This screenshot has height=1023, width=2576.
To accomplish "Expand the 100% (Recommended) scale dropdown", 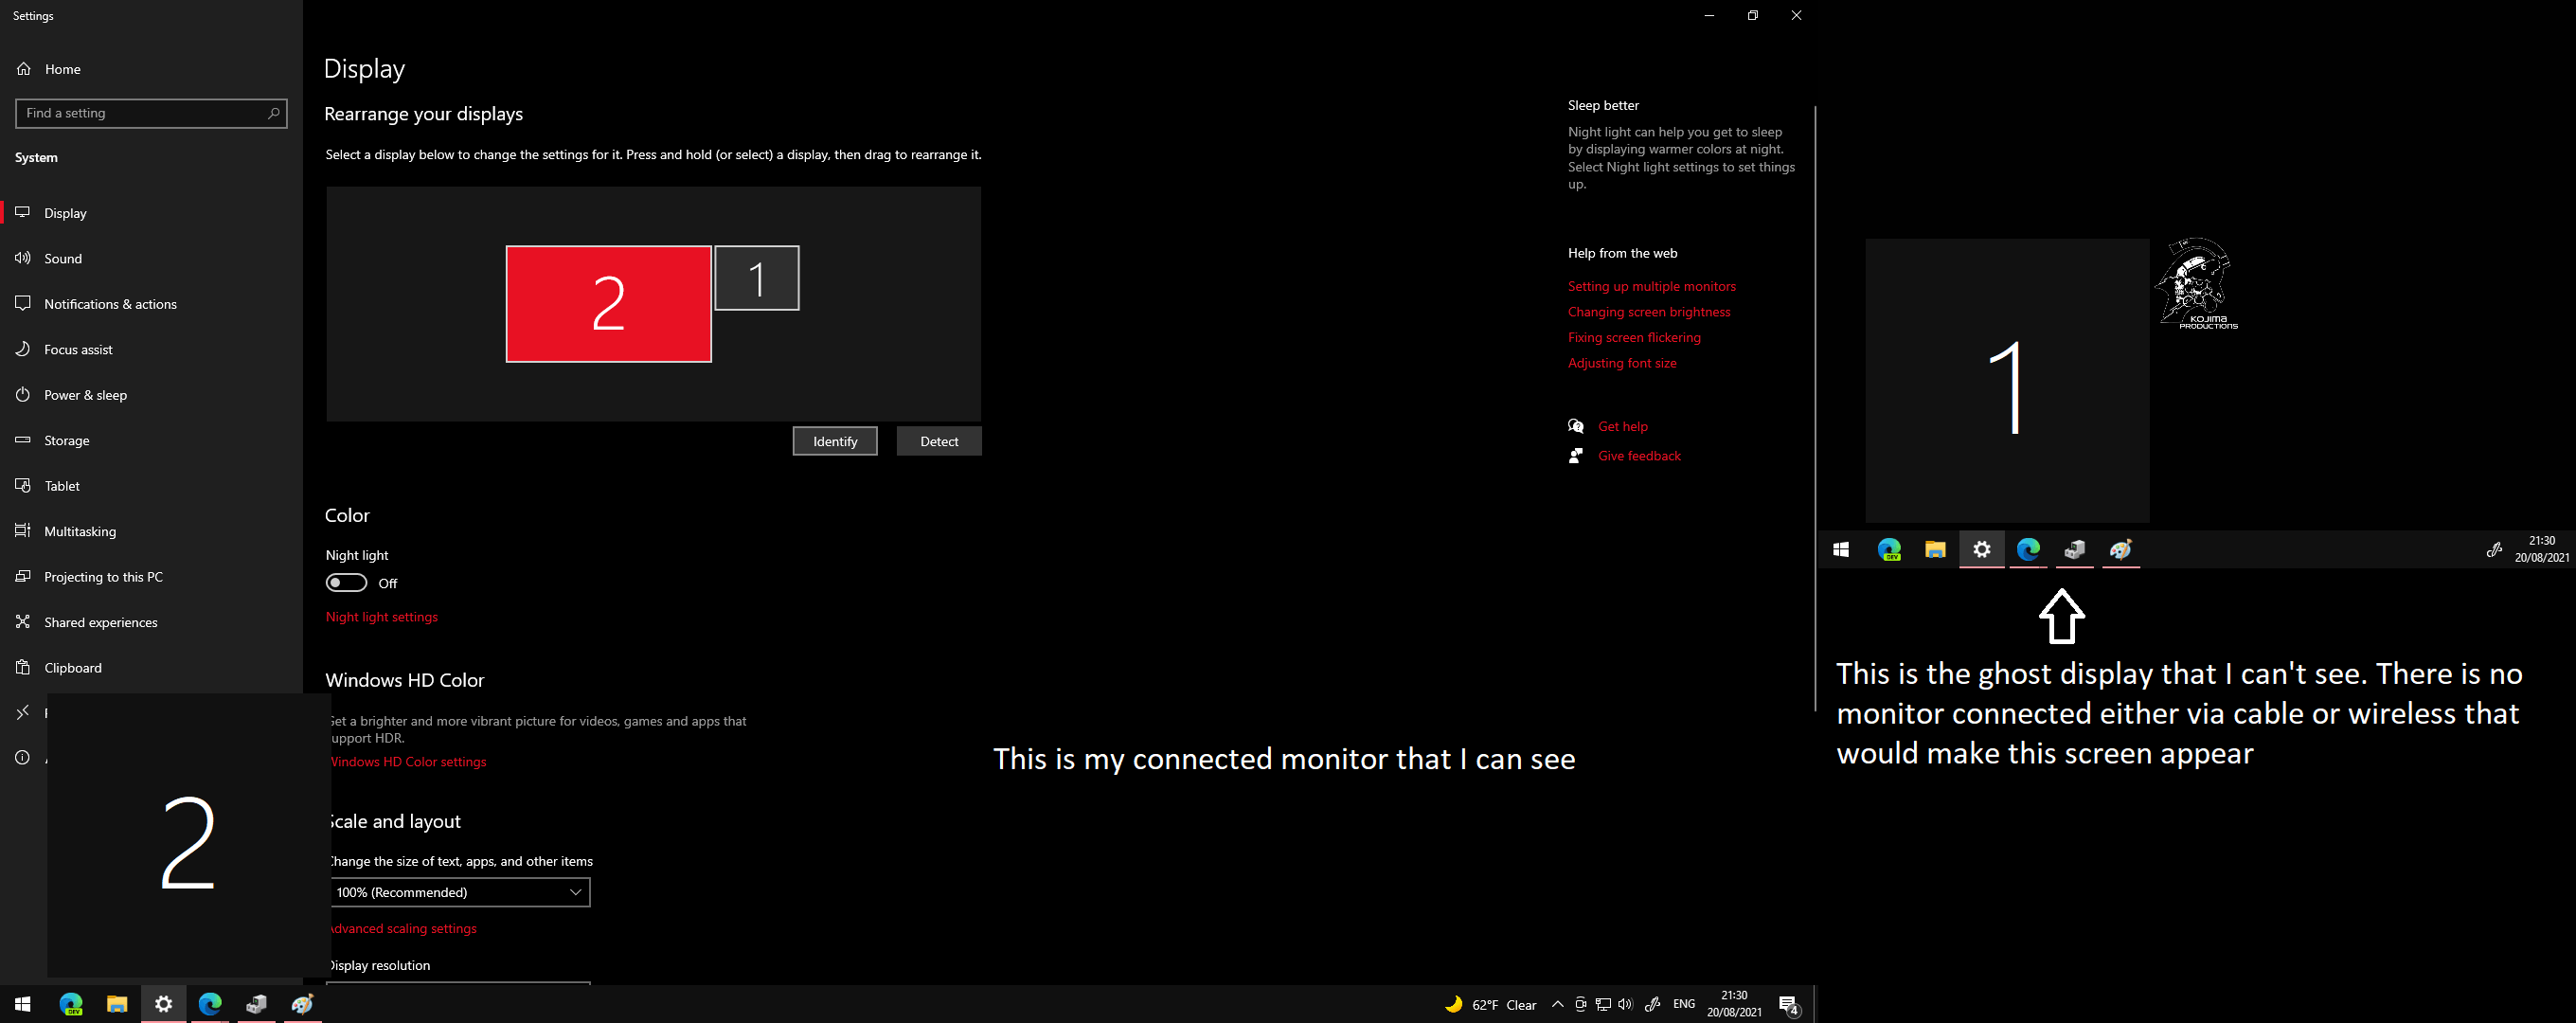I will point(459,892).
